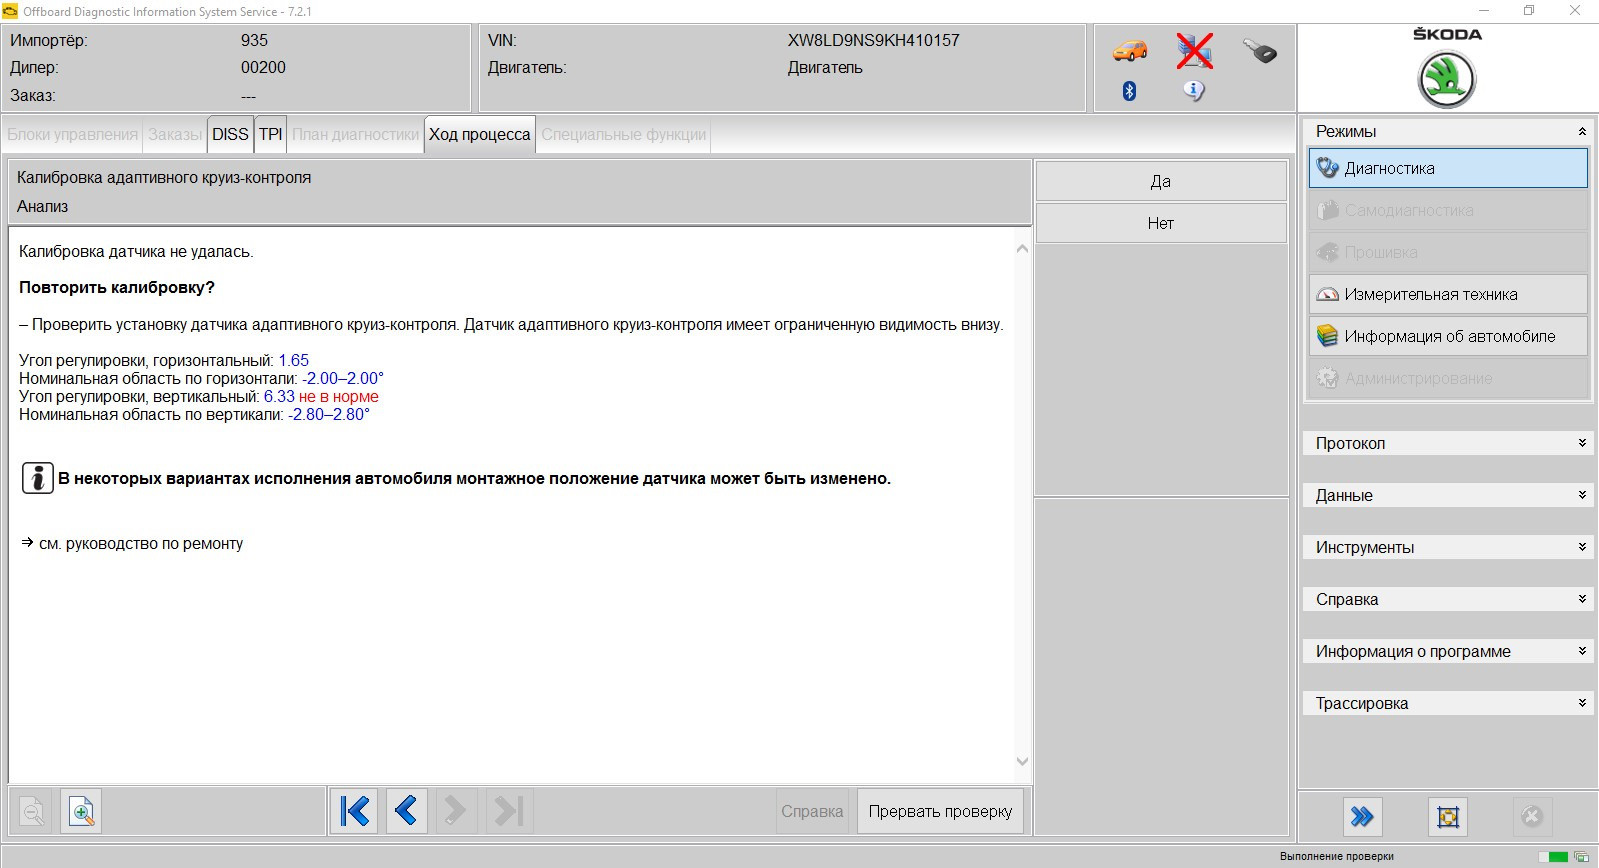Click the importer number 935
Image resolution: width=1599 pixels, height=868 pixels.
(x=254, y=40)
